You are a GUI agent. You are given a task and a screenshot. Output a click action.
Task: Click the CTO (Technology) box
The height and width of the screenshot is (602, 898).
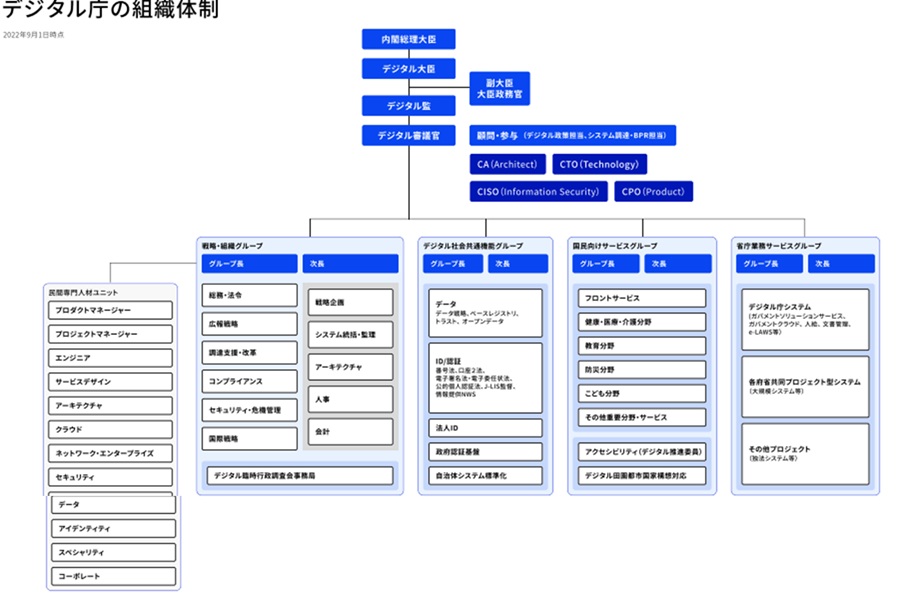pyautogui.click(x=599, y=164)
